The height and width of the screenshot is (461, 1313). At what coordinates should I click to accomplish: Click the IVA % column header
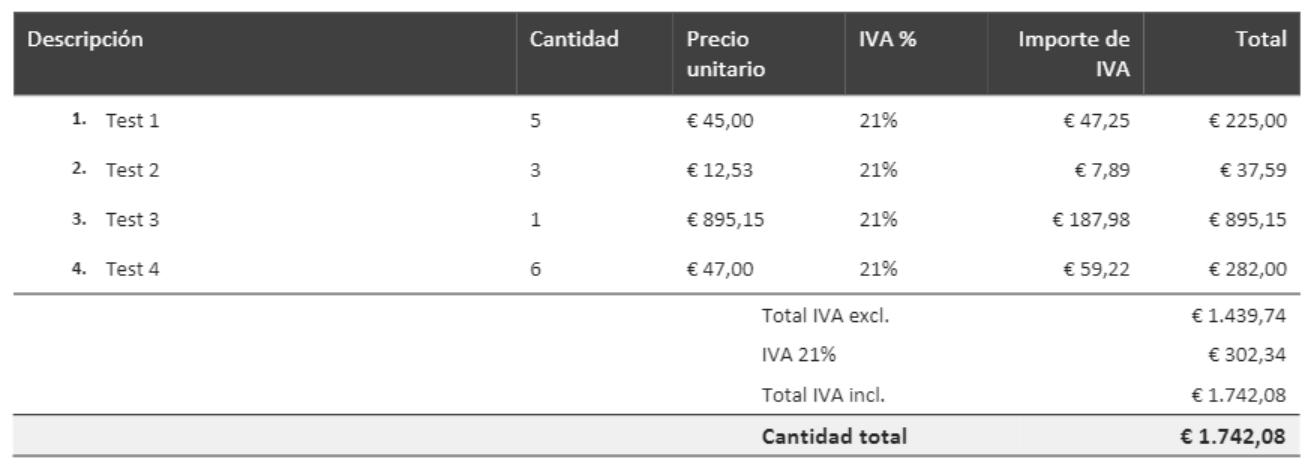pyautogui.click(x=888, y=41)
